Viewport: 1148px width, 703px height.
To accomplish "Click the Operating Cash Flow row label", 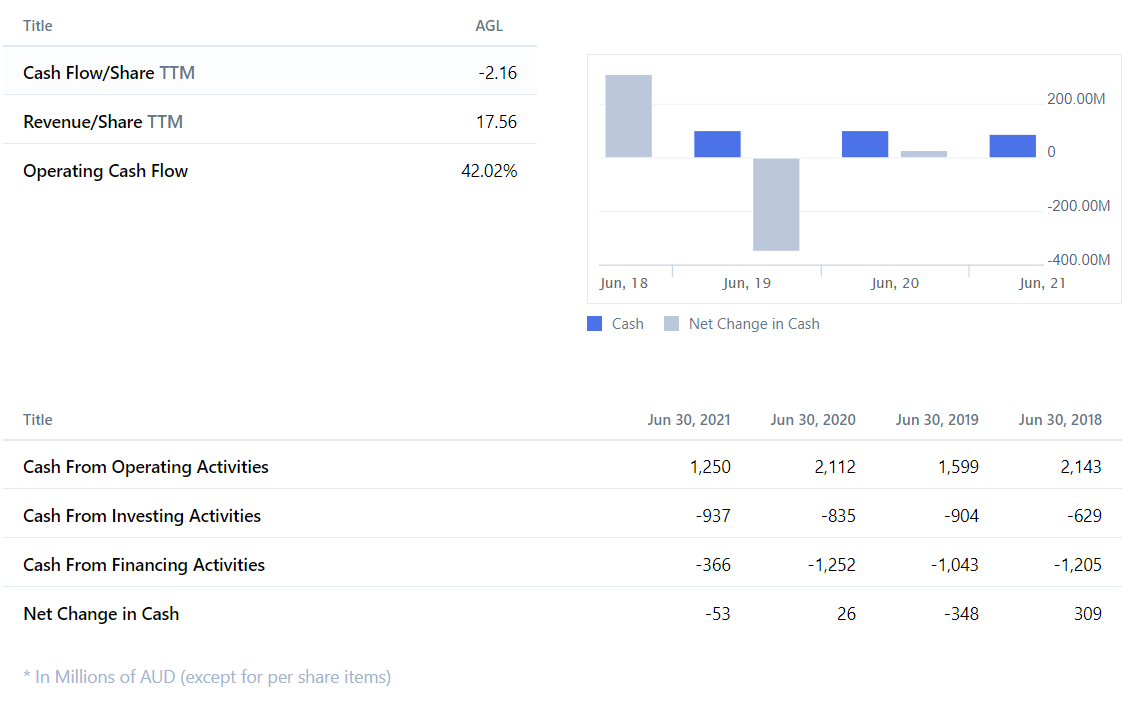I will point(105,171).
